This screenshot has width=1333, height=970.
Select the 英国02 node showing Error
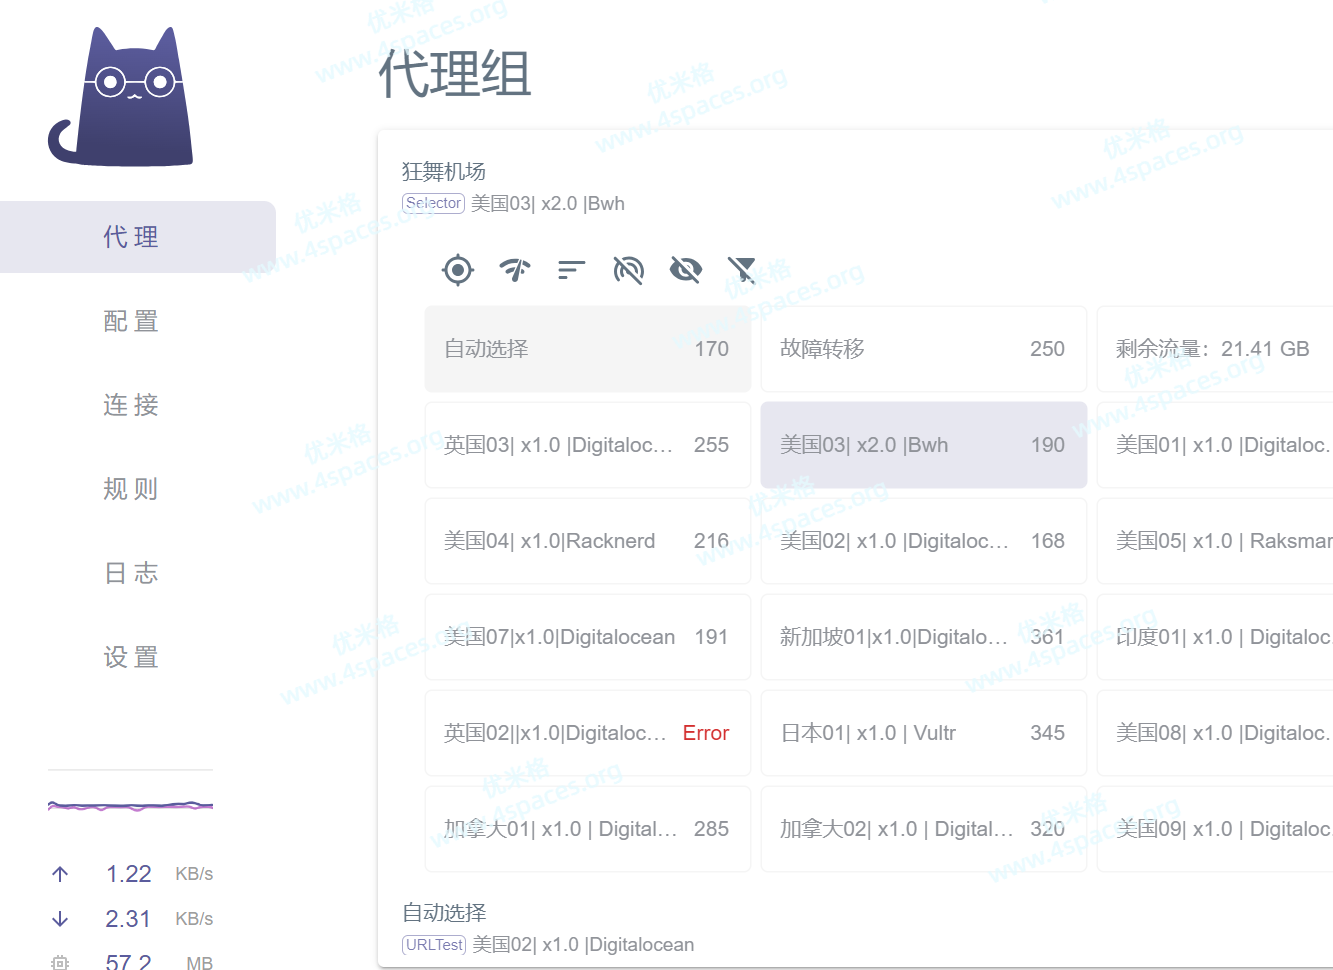pos(587,733)
